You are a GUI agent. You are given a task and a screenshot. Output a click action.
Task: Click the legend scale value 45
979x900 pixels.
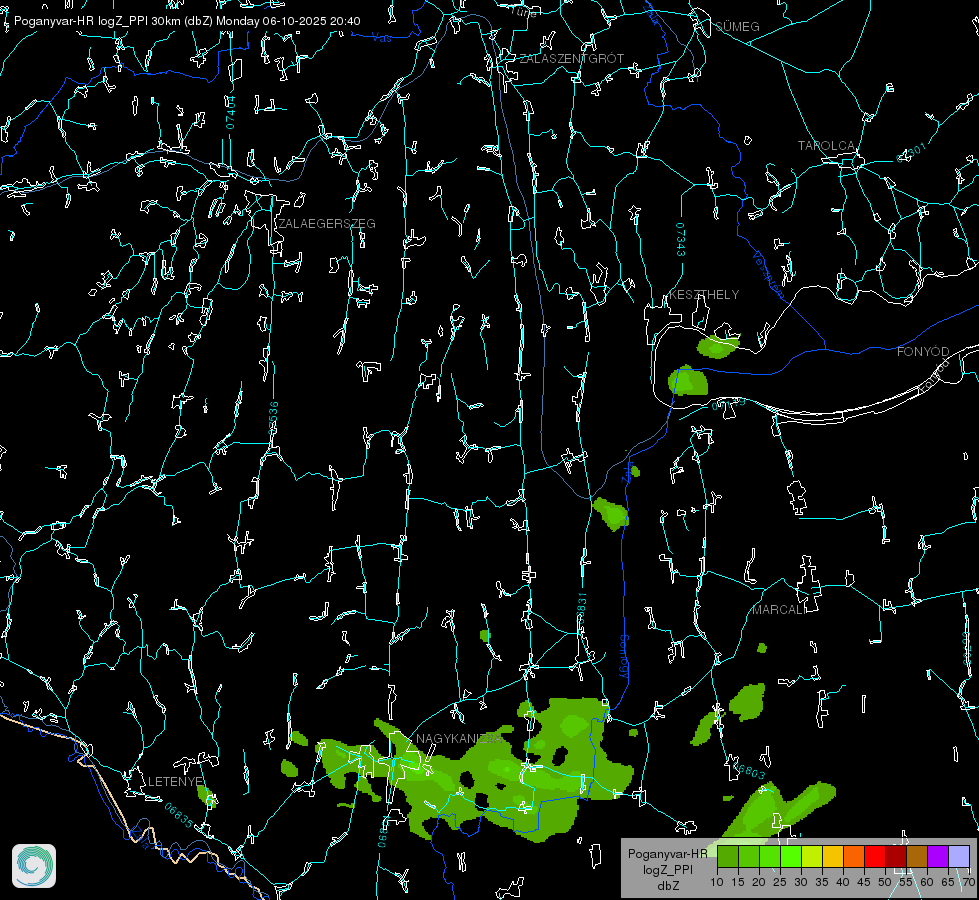[864, 882]
